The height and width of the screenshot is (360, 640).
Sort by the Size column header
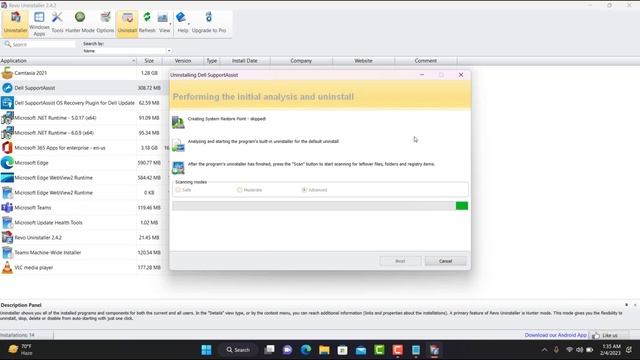pyautogui.click(x=149, y=60)
